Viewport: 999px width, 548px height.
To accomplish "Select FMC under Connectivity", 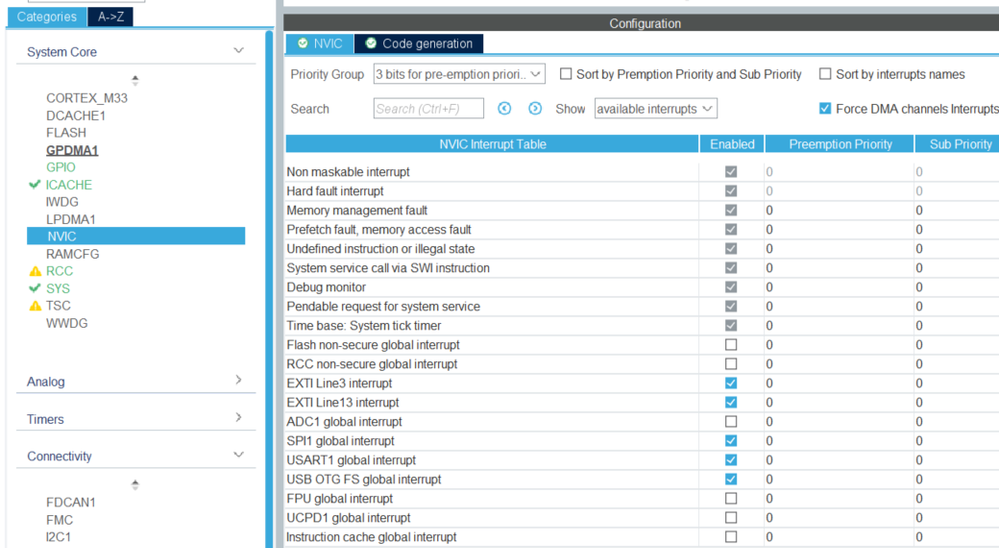I will click(59, 520).
